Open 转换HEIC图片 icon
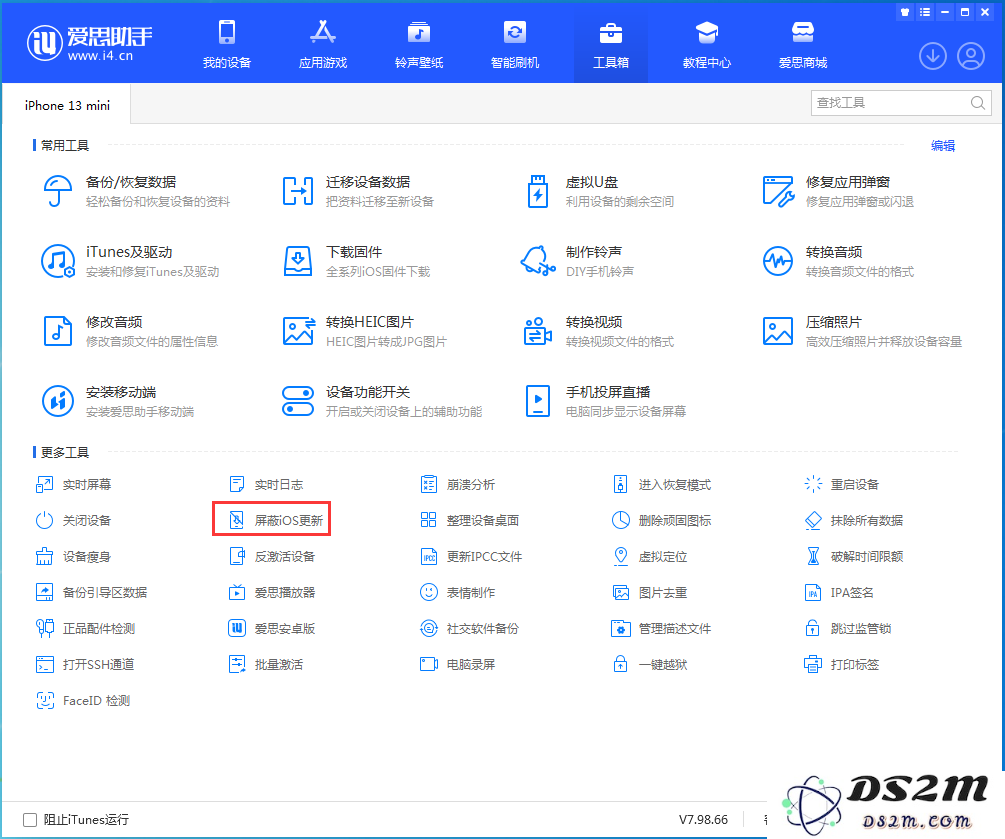 [x=299, y=331]
